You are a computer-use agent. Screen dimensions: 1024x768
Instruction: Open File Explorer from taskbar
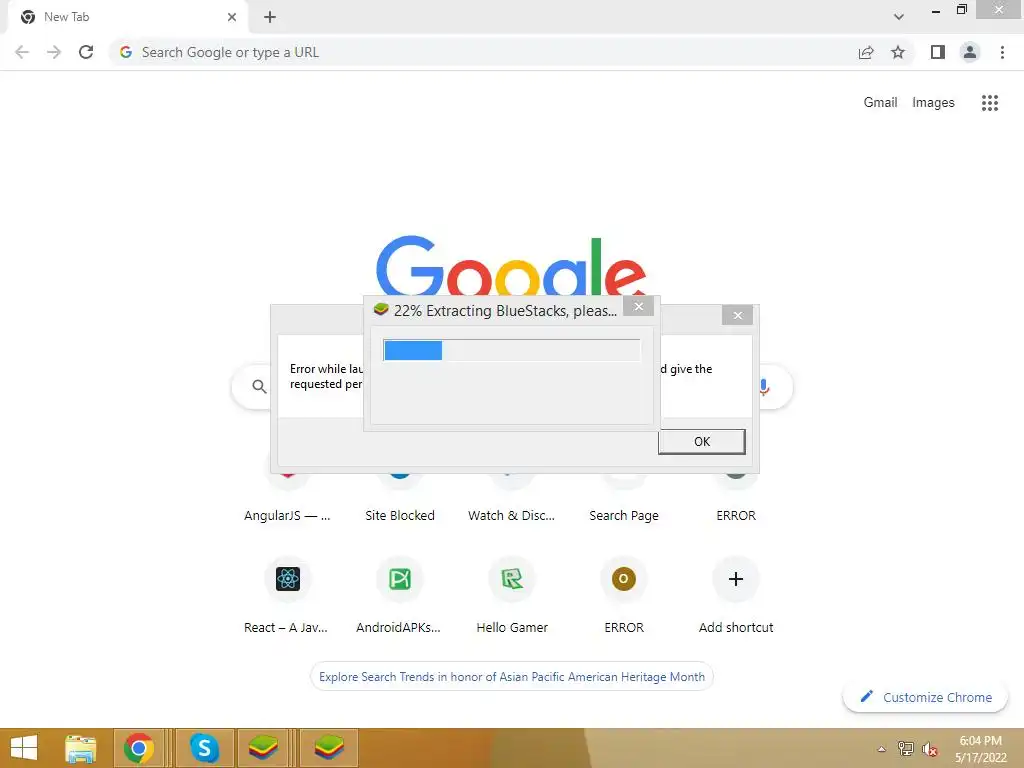pos(80,748)
